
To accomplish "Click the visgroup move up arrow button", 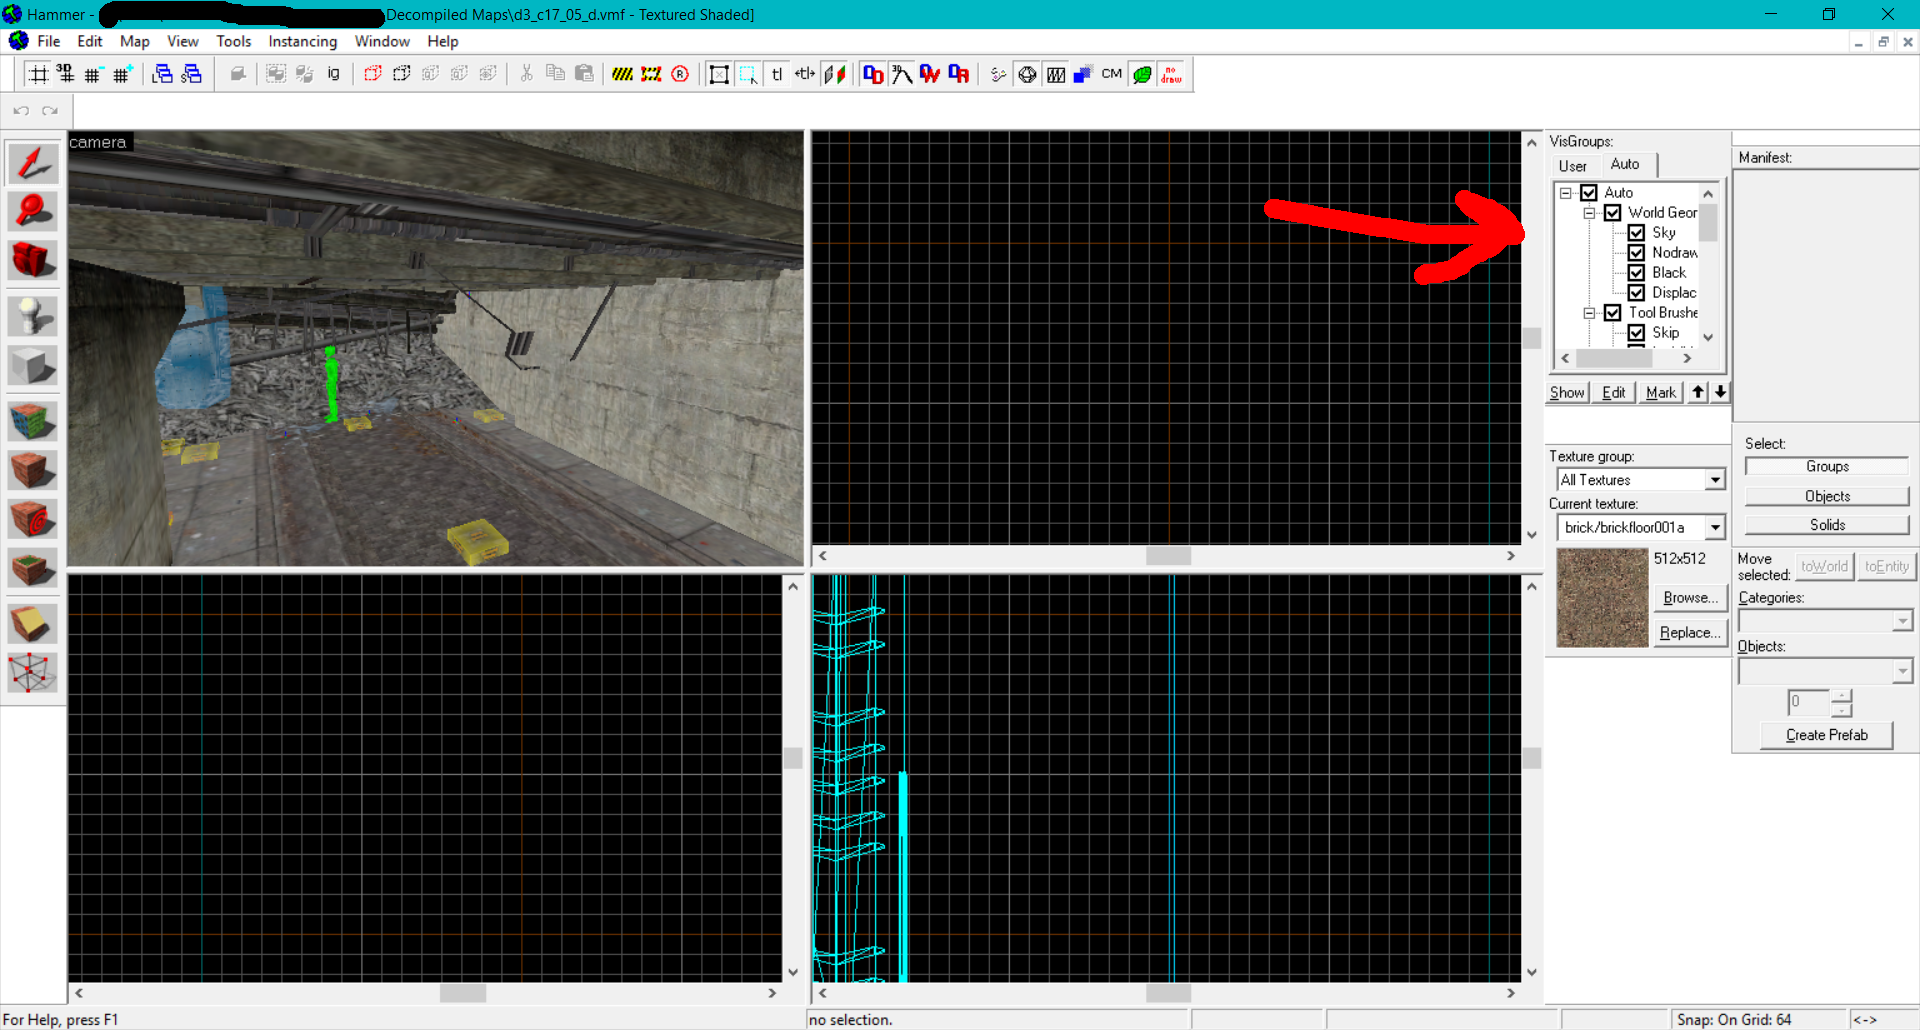I will (1698, 392).
